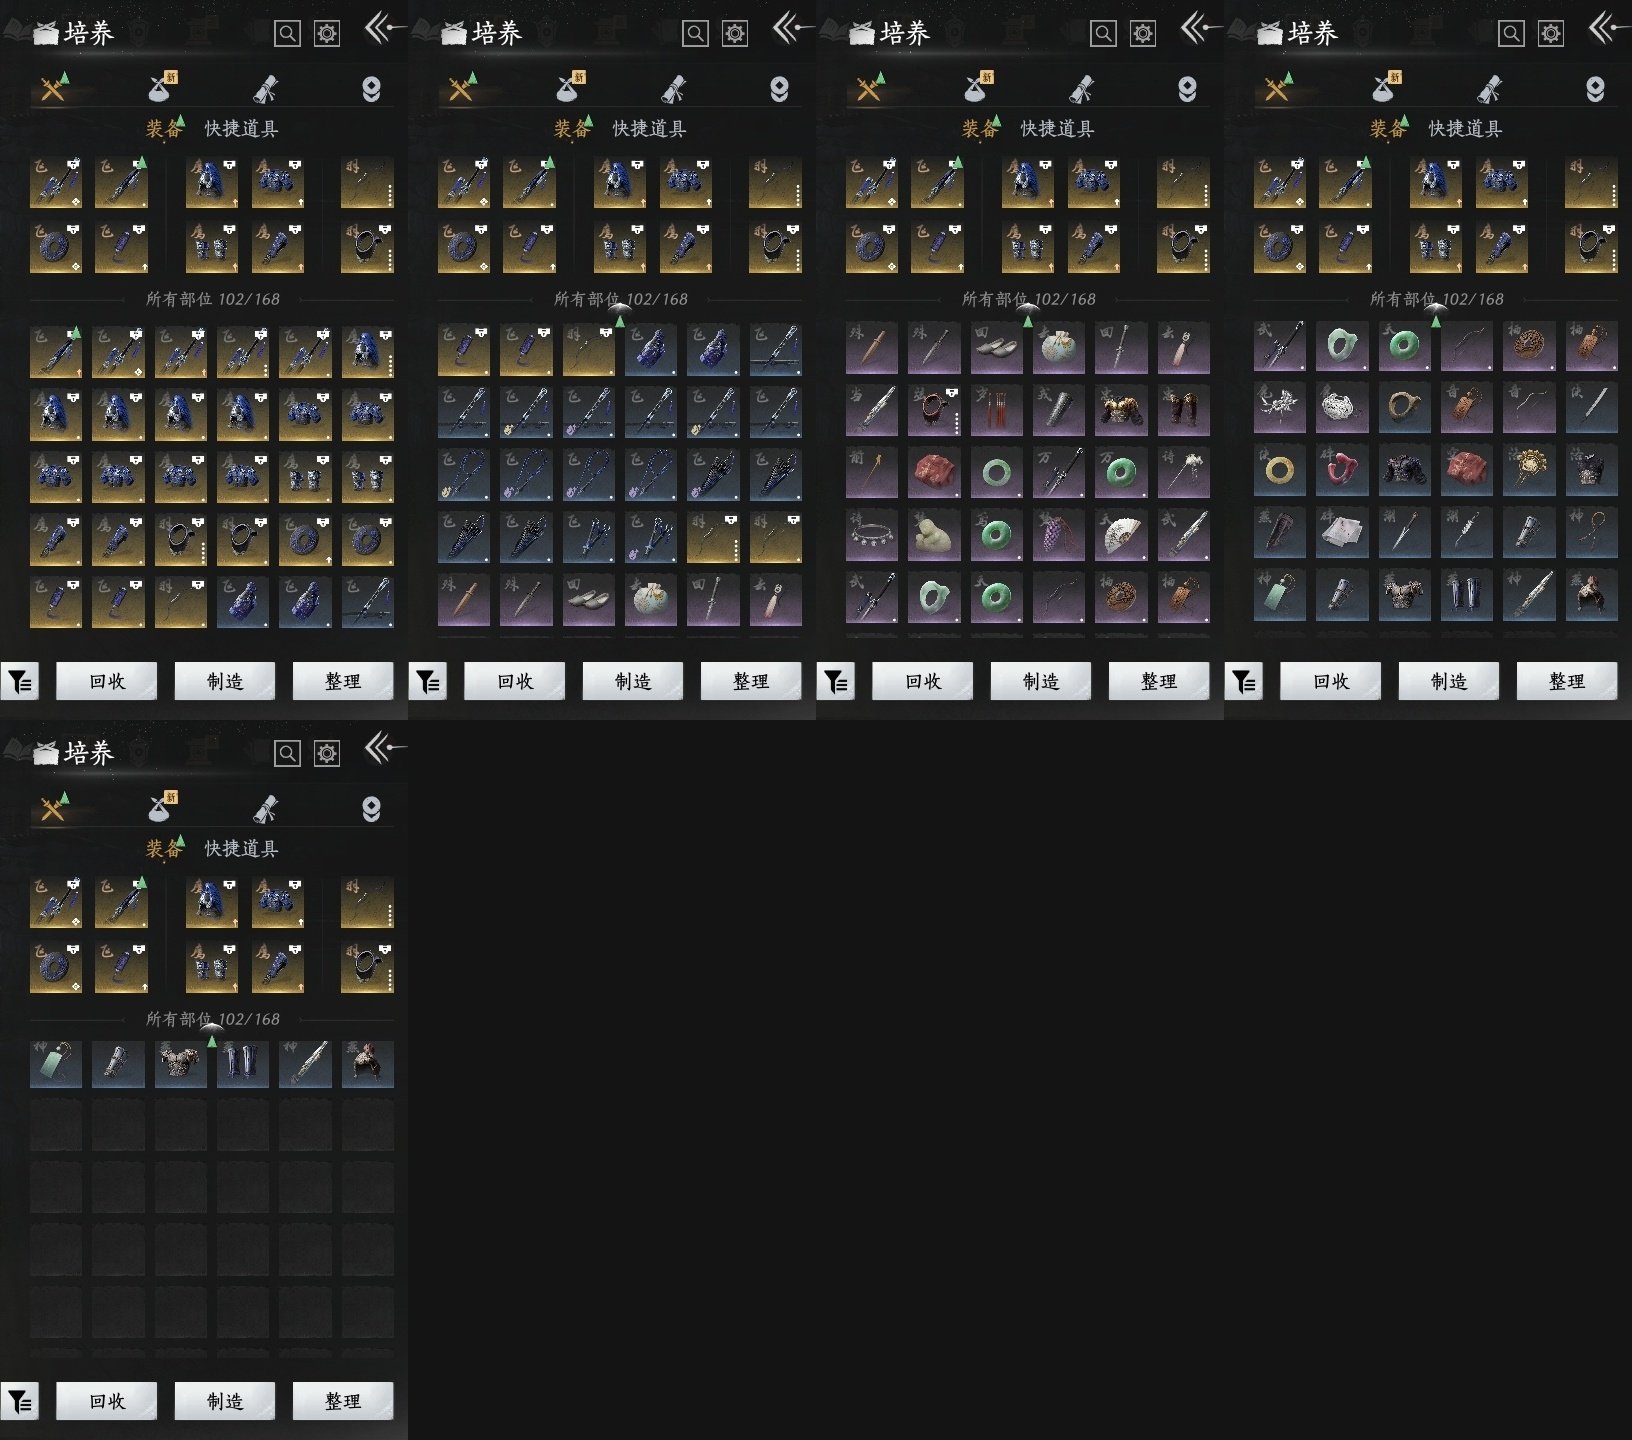The image size is (1632, 1440).
Task: Choose the white paper sheets item
Action: (x=1341, y=535)
